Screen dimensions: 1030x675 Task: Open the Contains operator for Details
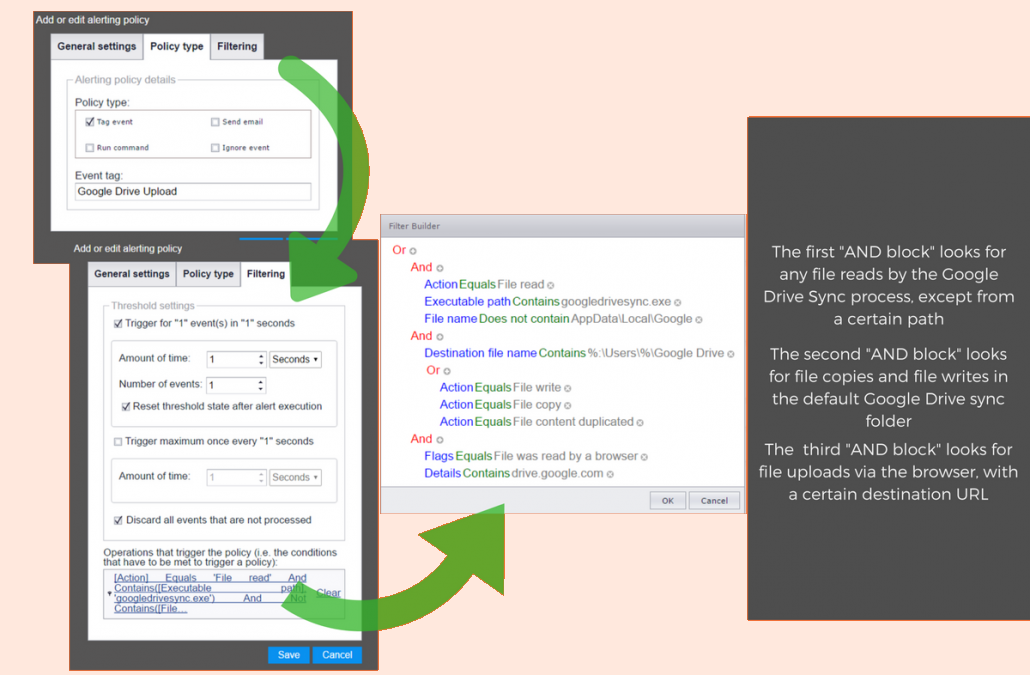tap(486, 473)
